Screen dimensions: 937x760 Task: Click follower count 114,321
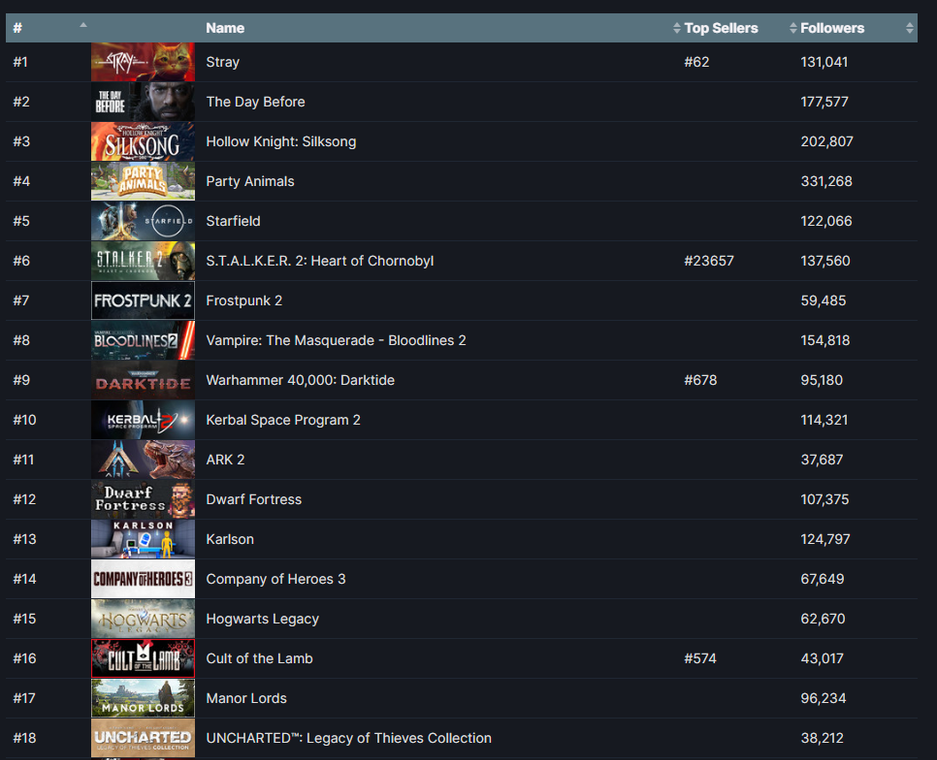[824, 420]
